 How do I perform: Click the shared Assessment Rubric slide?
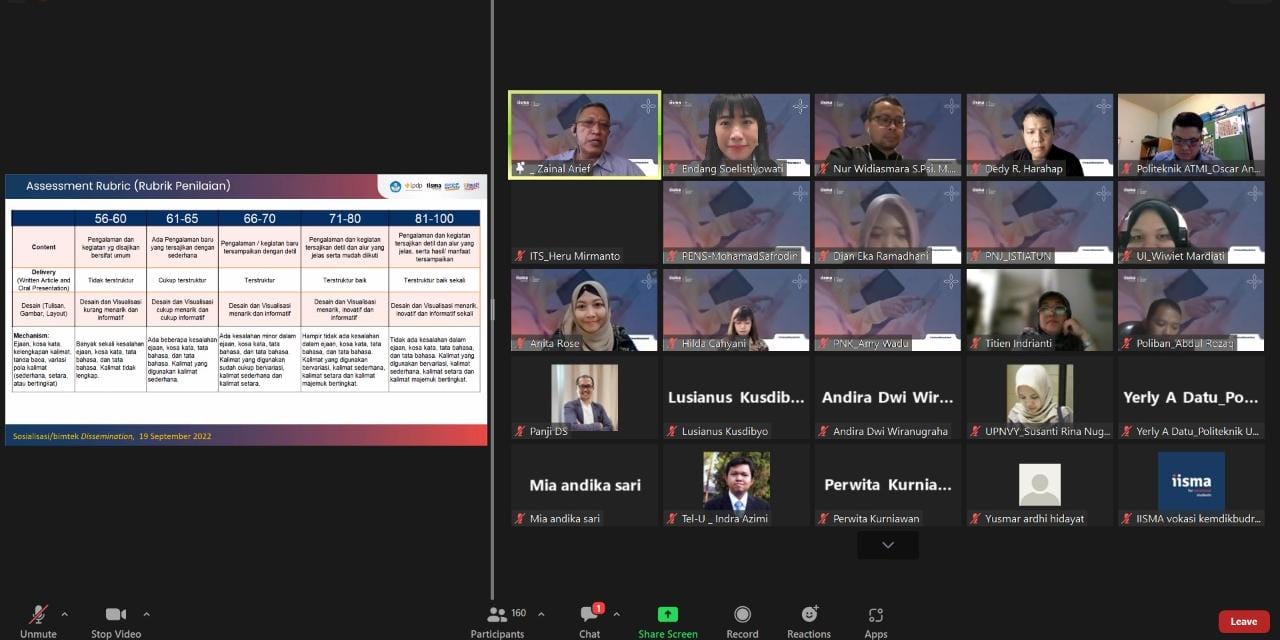(x=246, y=310)
